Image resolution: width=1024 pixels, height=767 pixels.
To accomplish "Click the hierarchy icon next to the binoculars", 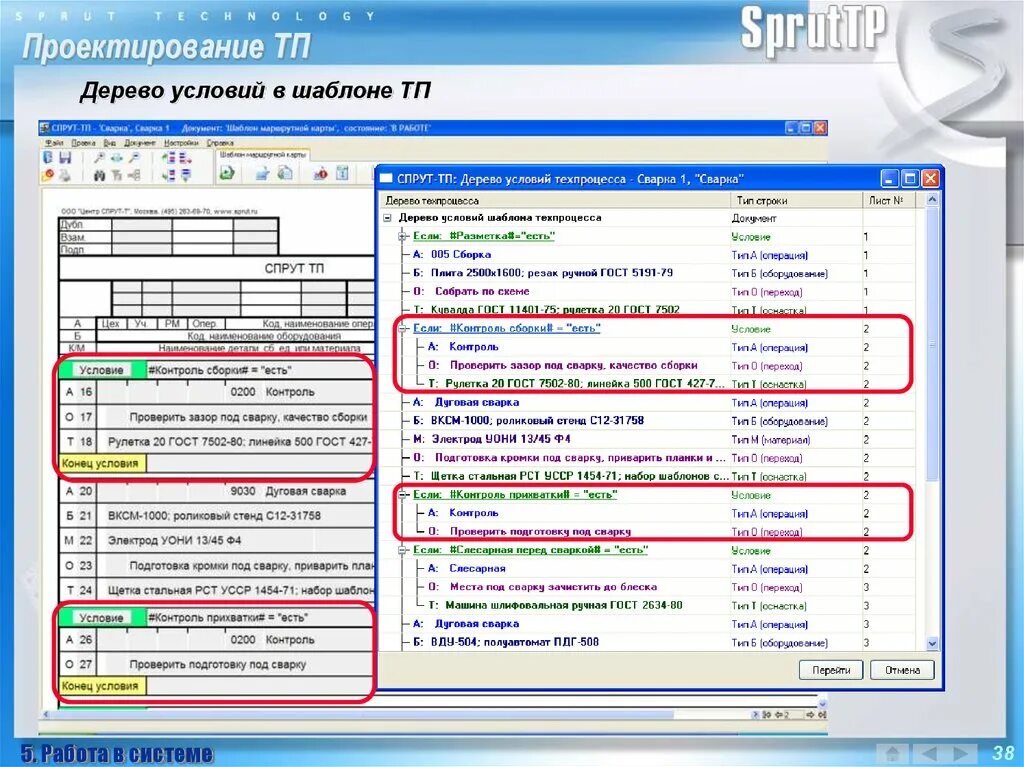I will pos(117,175).
